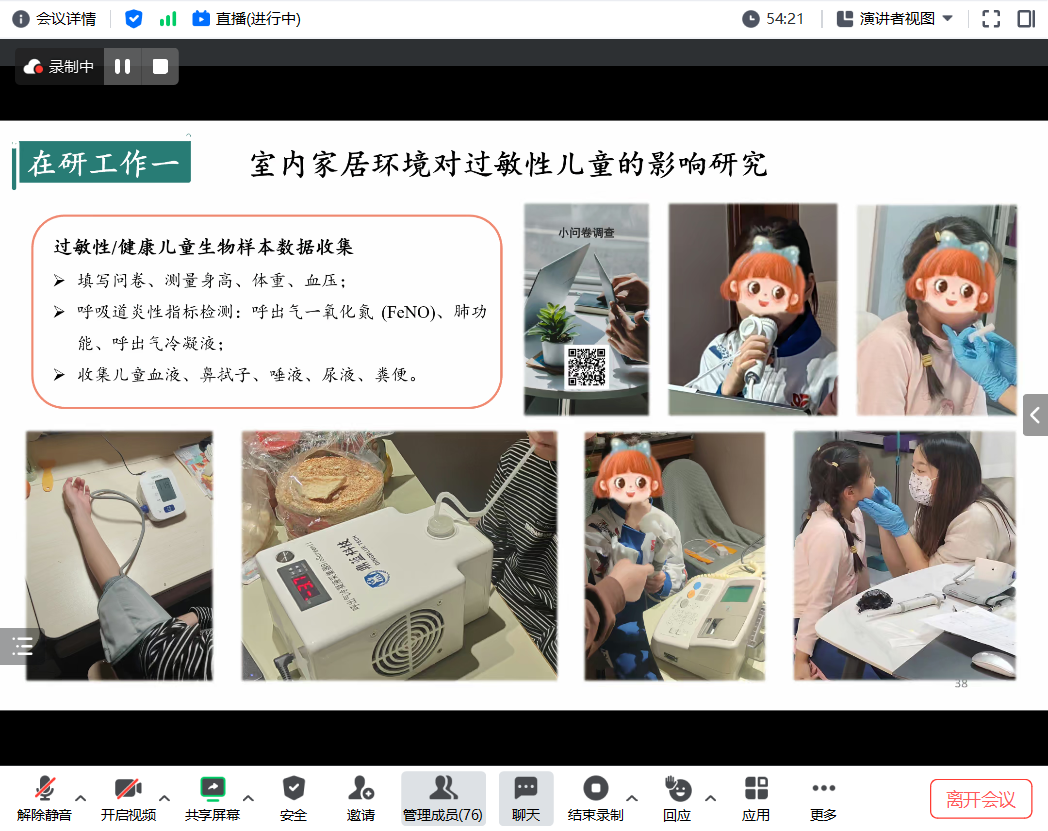Image resolution: width=1048 pixels, height=831 pixels.
Task: Turn on camera with 开启视频
Action: [x=128, y=798]
